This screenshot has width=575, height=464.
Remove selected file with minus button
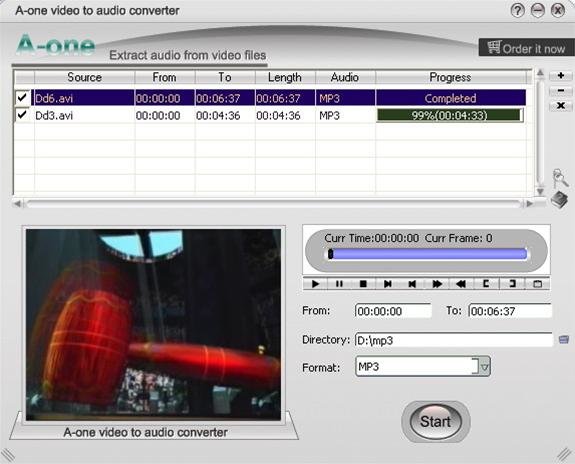[x=560, y=91]
